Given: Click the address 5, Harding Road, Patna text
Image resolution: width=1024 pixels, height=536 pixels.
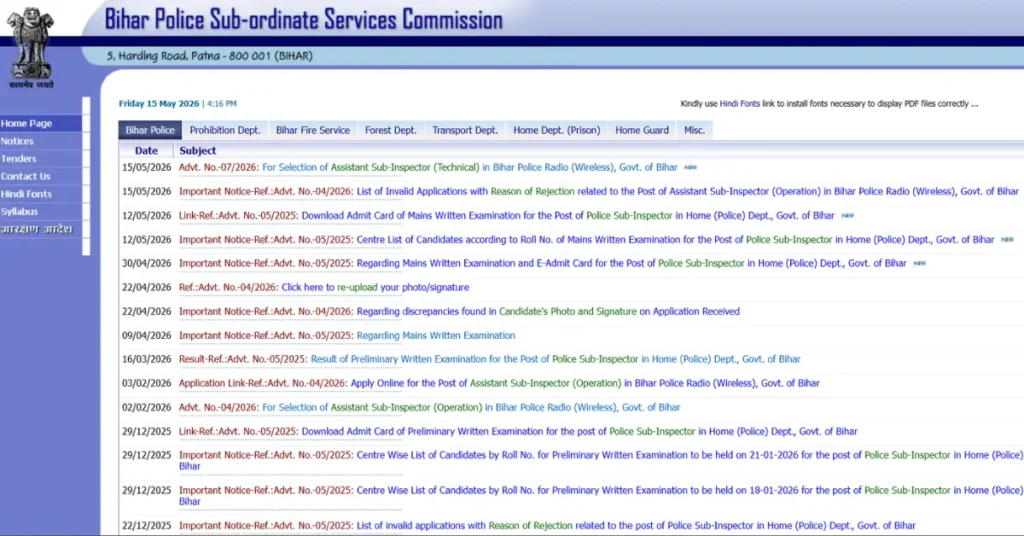Looking at the screenshot, I should [x=210, y=56].
